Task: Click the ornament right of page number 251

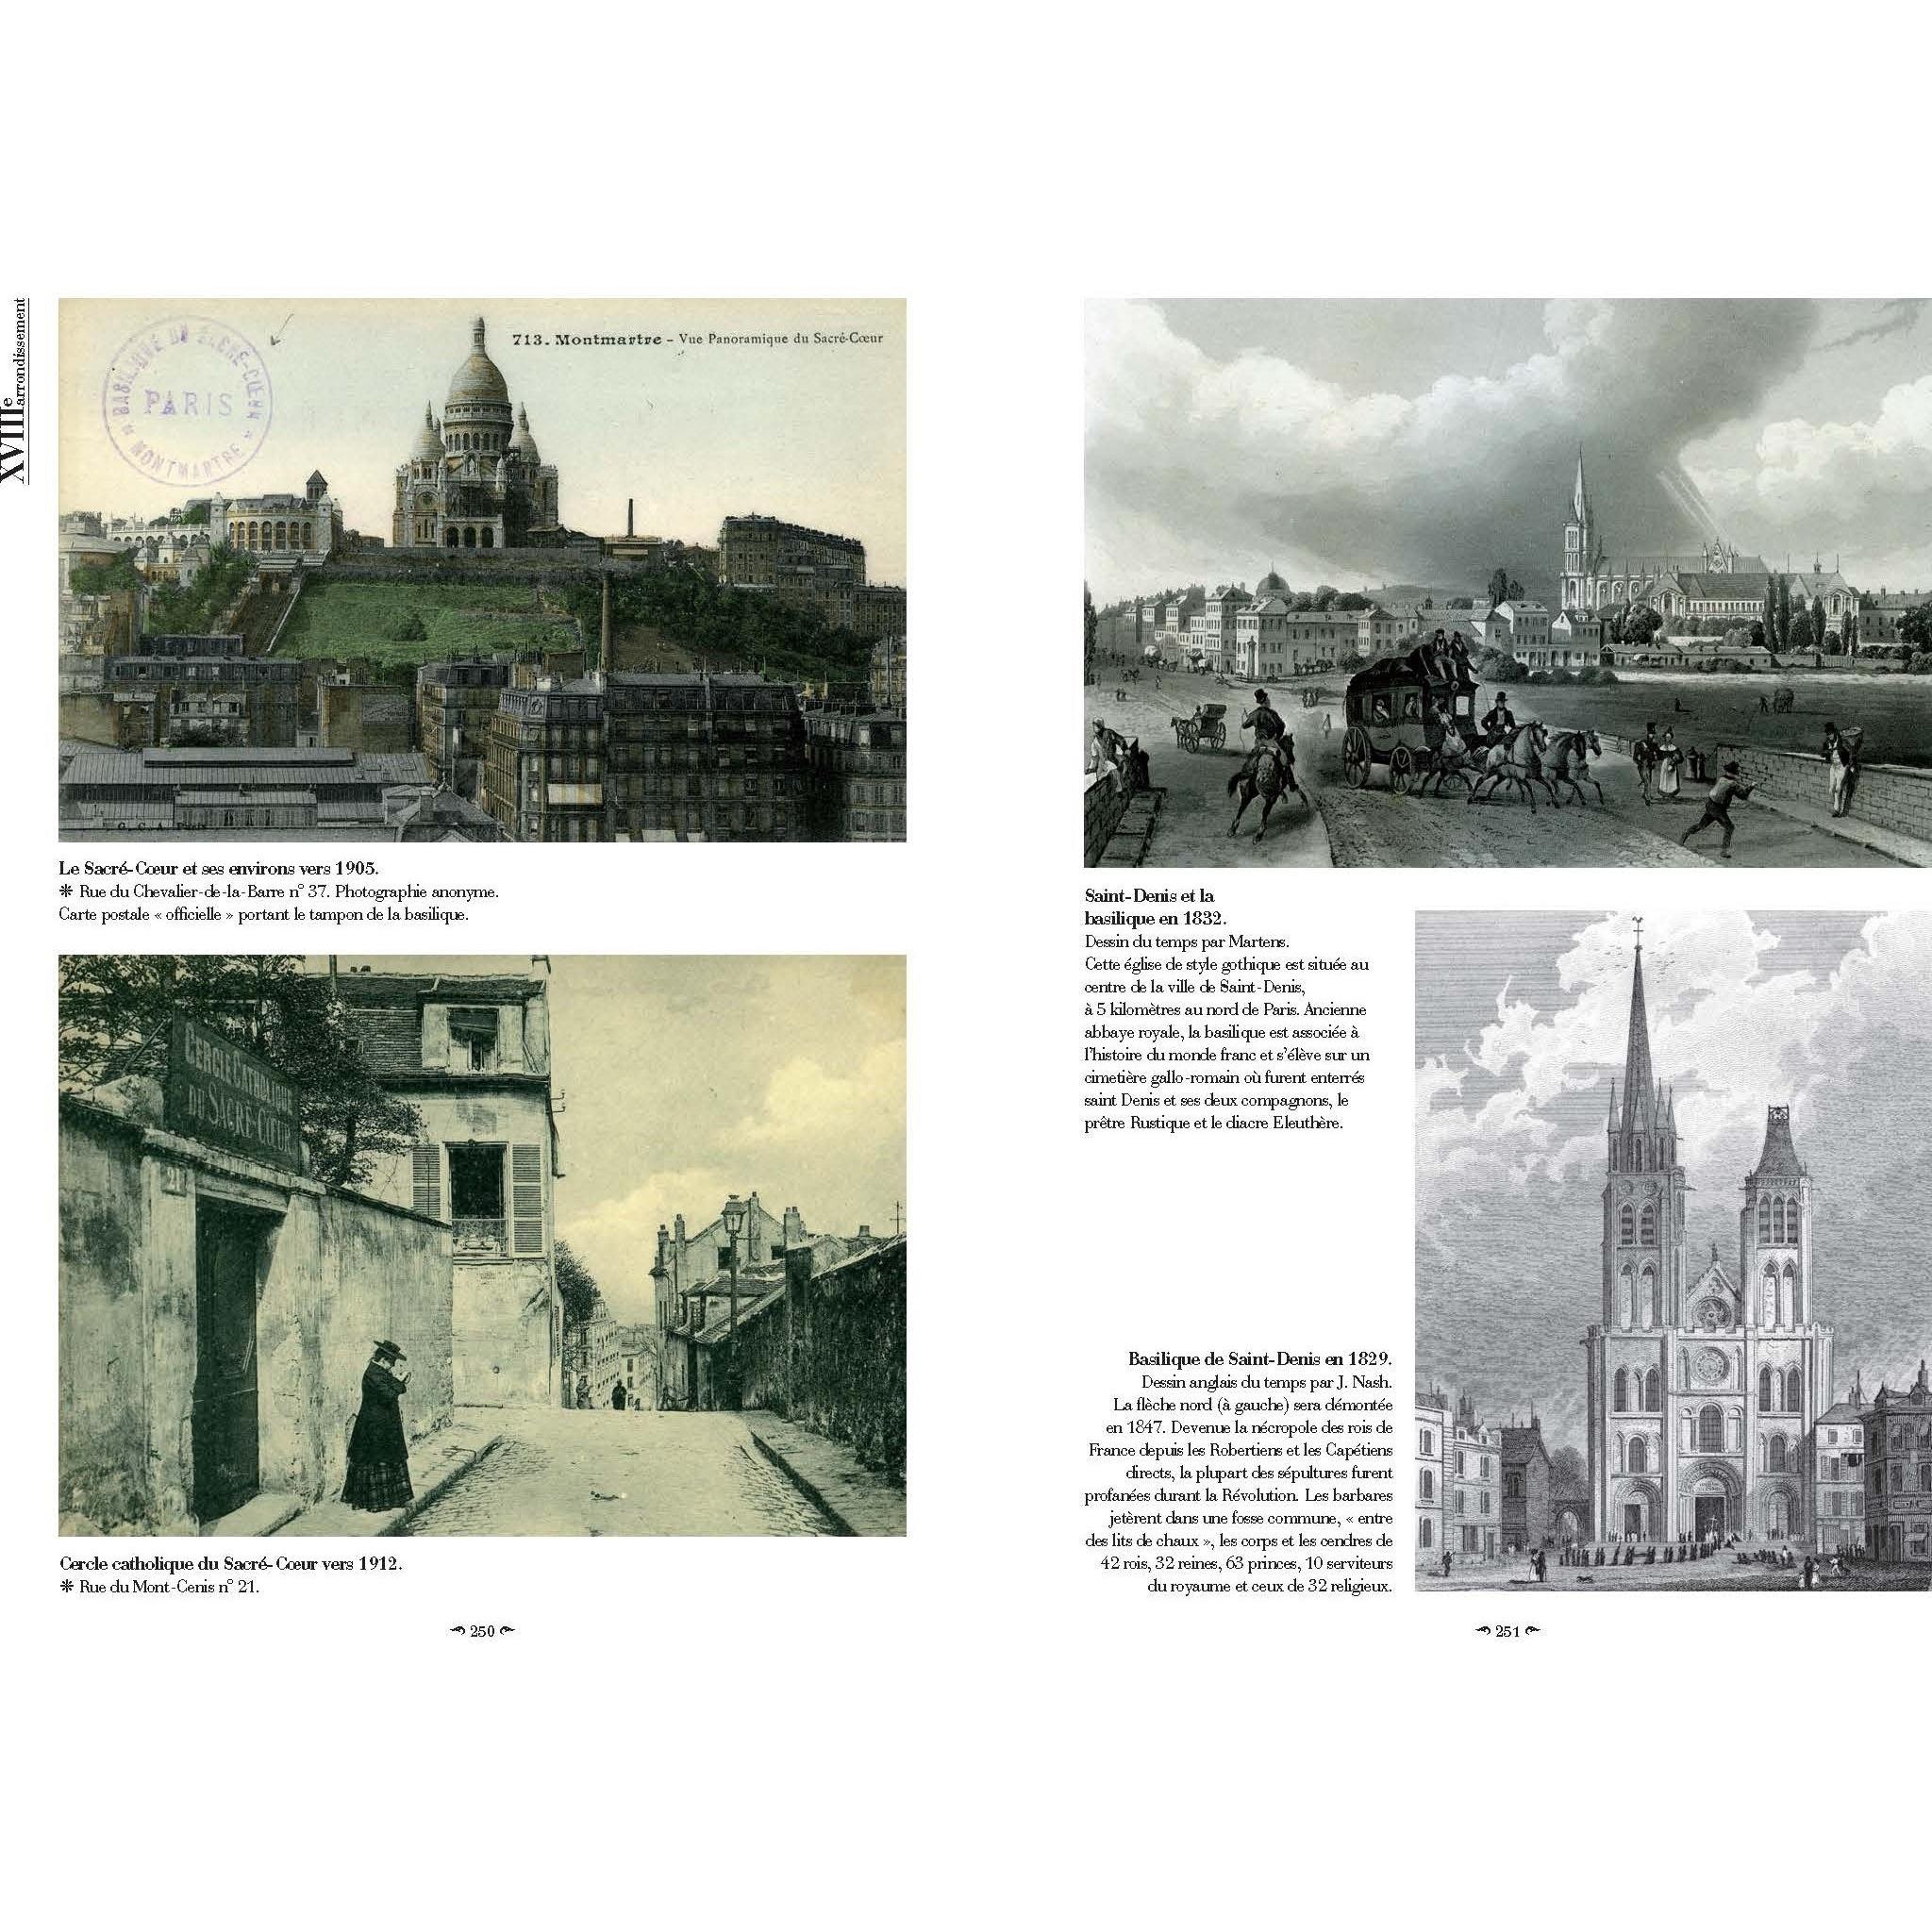Action: (1533, 1631)
